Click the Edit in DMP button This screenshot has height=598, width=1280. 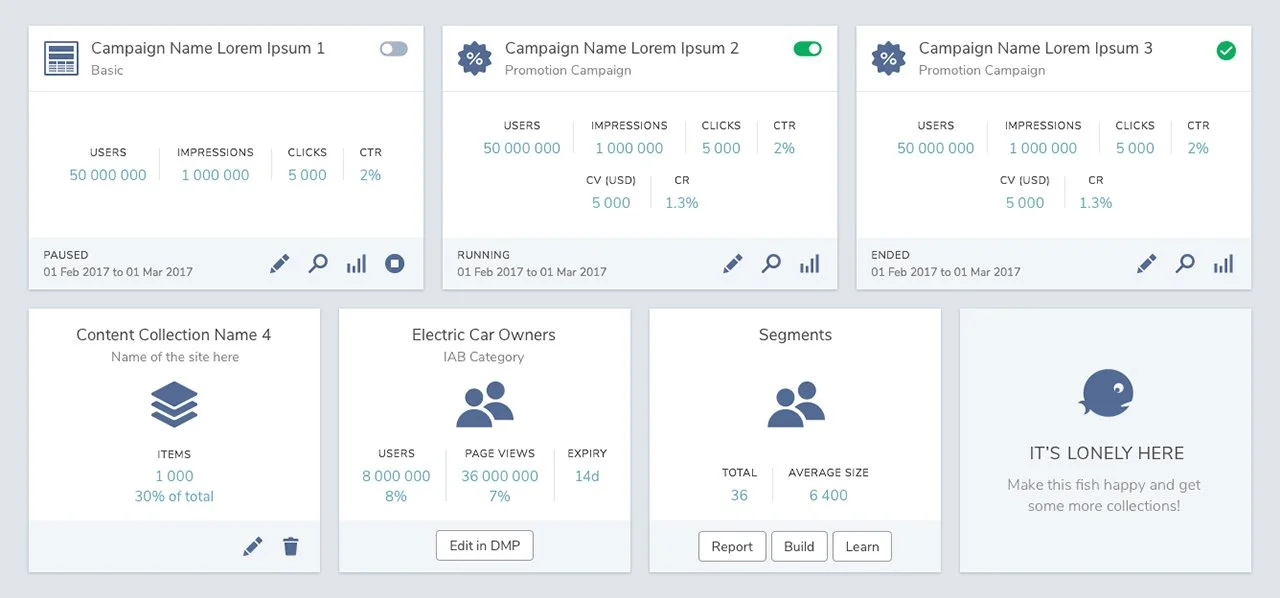(485, 546)
